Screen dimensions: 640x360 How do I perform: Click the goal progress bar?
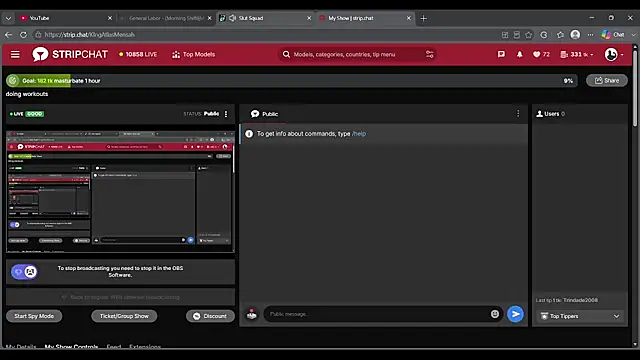click(x=292, y=80)
